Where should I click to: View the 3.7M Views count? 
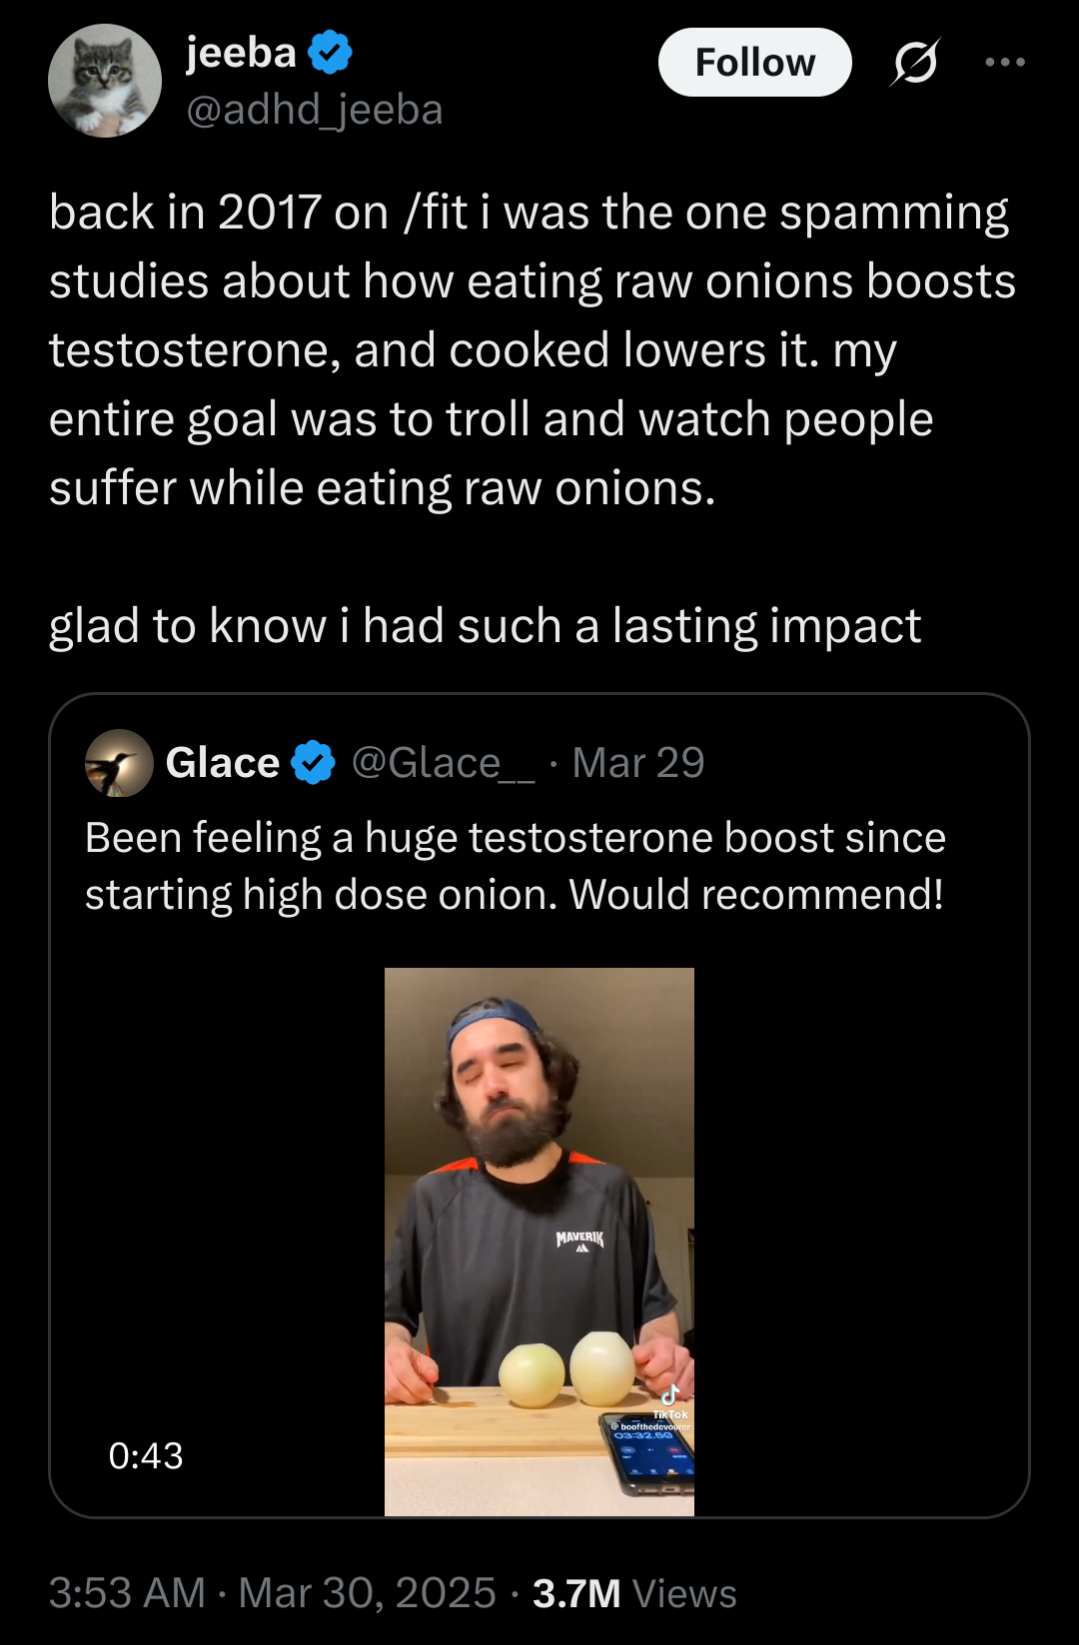pos(634,1593)
